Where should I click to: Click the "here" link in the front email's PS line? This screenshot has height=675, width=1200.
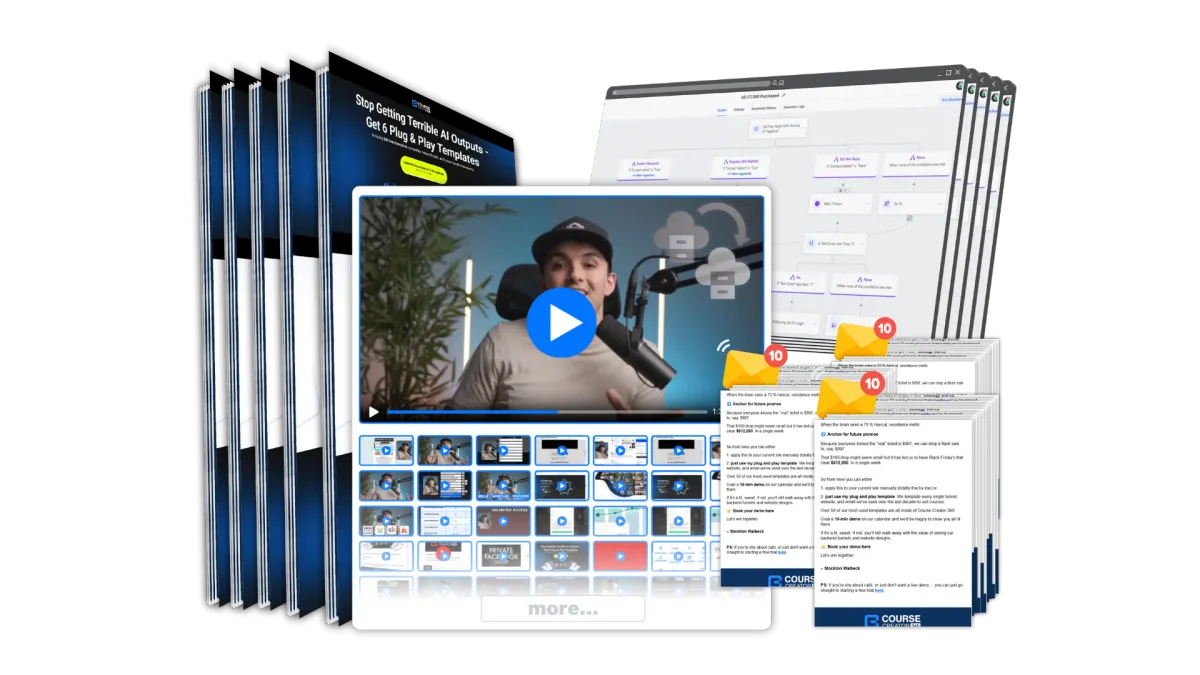coord(879,590)
